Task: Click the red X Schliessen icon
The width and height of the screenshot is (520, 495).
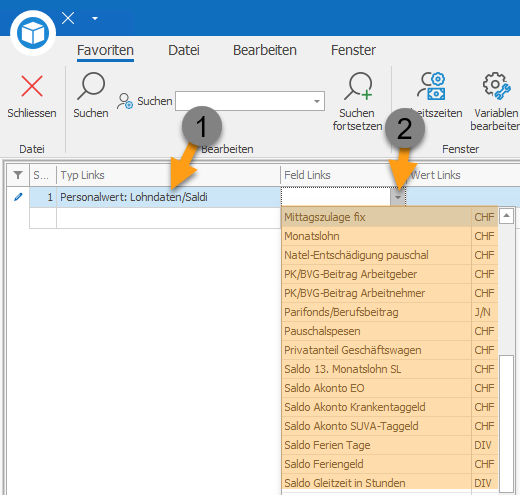Action: point(32,86)
